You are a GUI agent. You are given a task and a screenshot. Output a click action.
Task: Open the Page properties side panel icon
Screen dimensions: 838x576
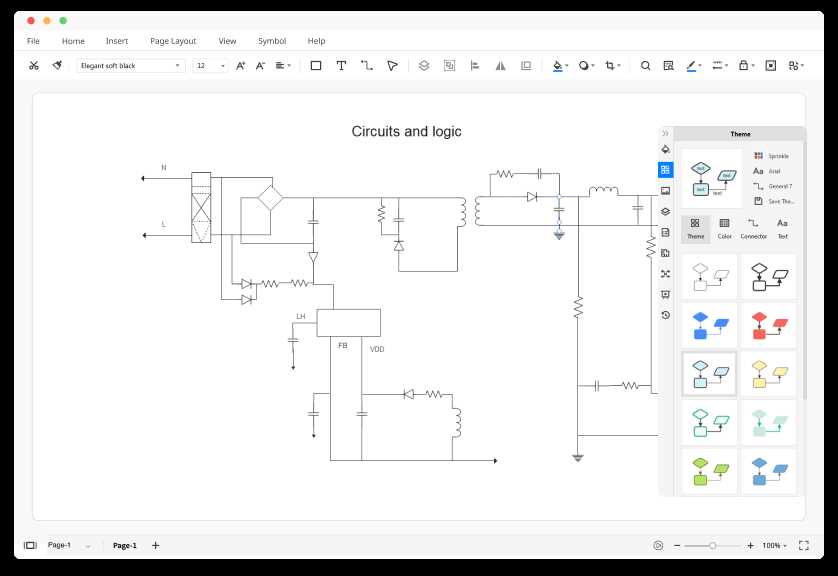point(665,232)
